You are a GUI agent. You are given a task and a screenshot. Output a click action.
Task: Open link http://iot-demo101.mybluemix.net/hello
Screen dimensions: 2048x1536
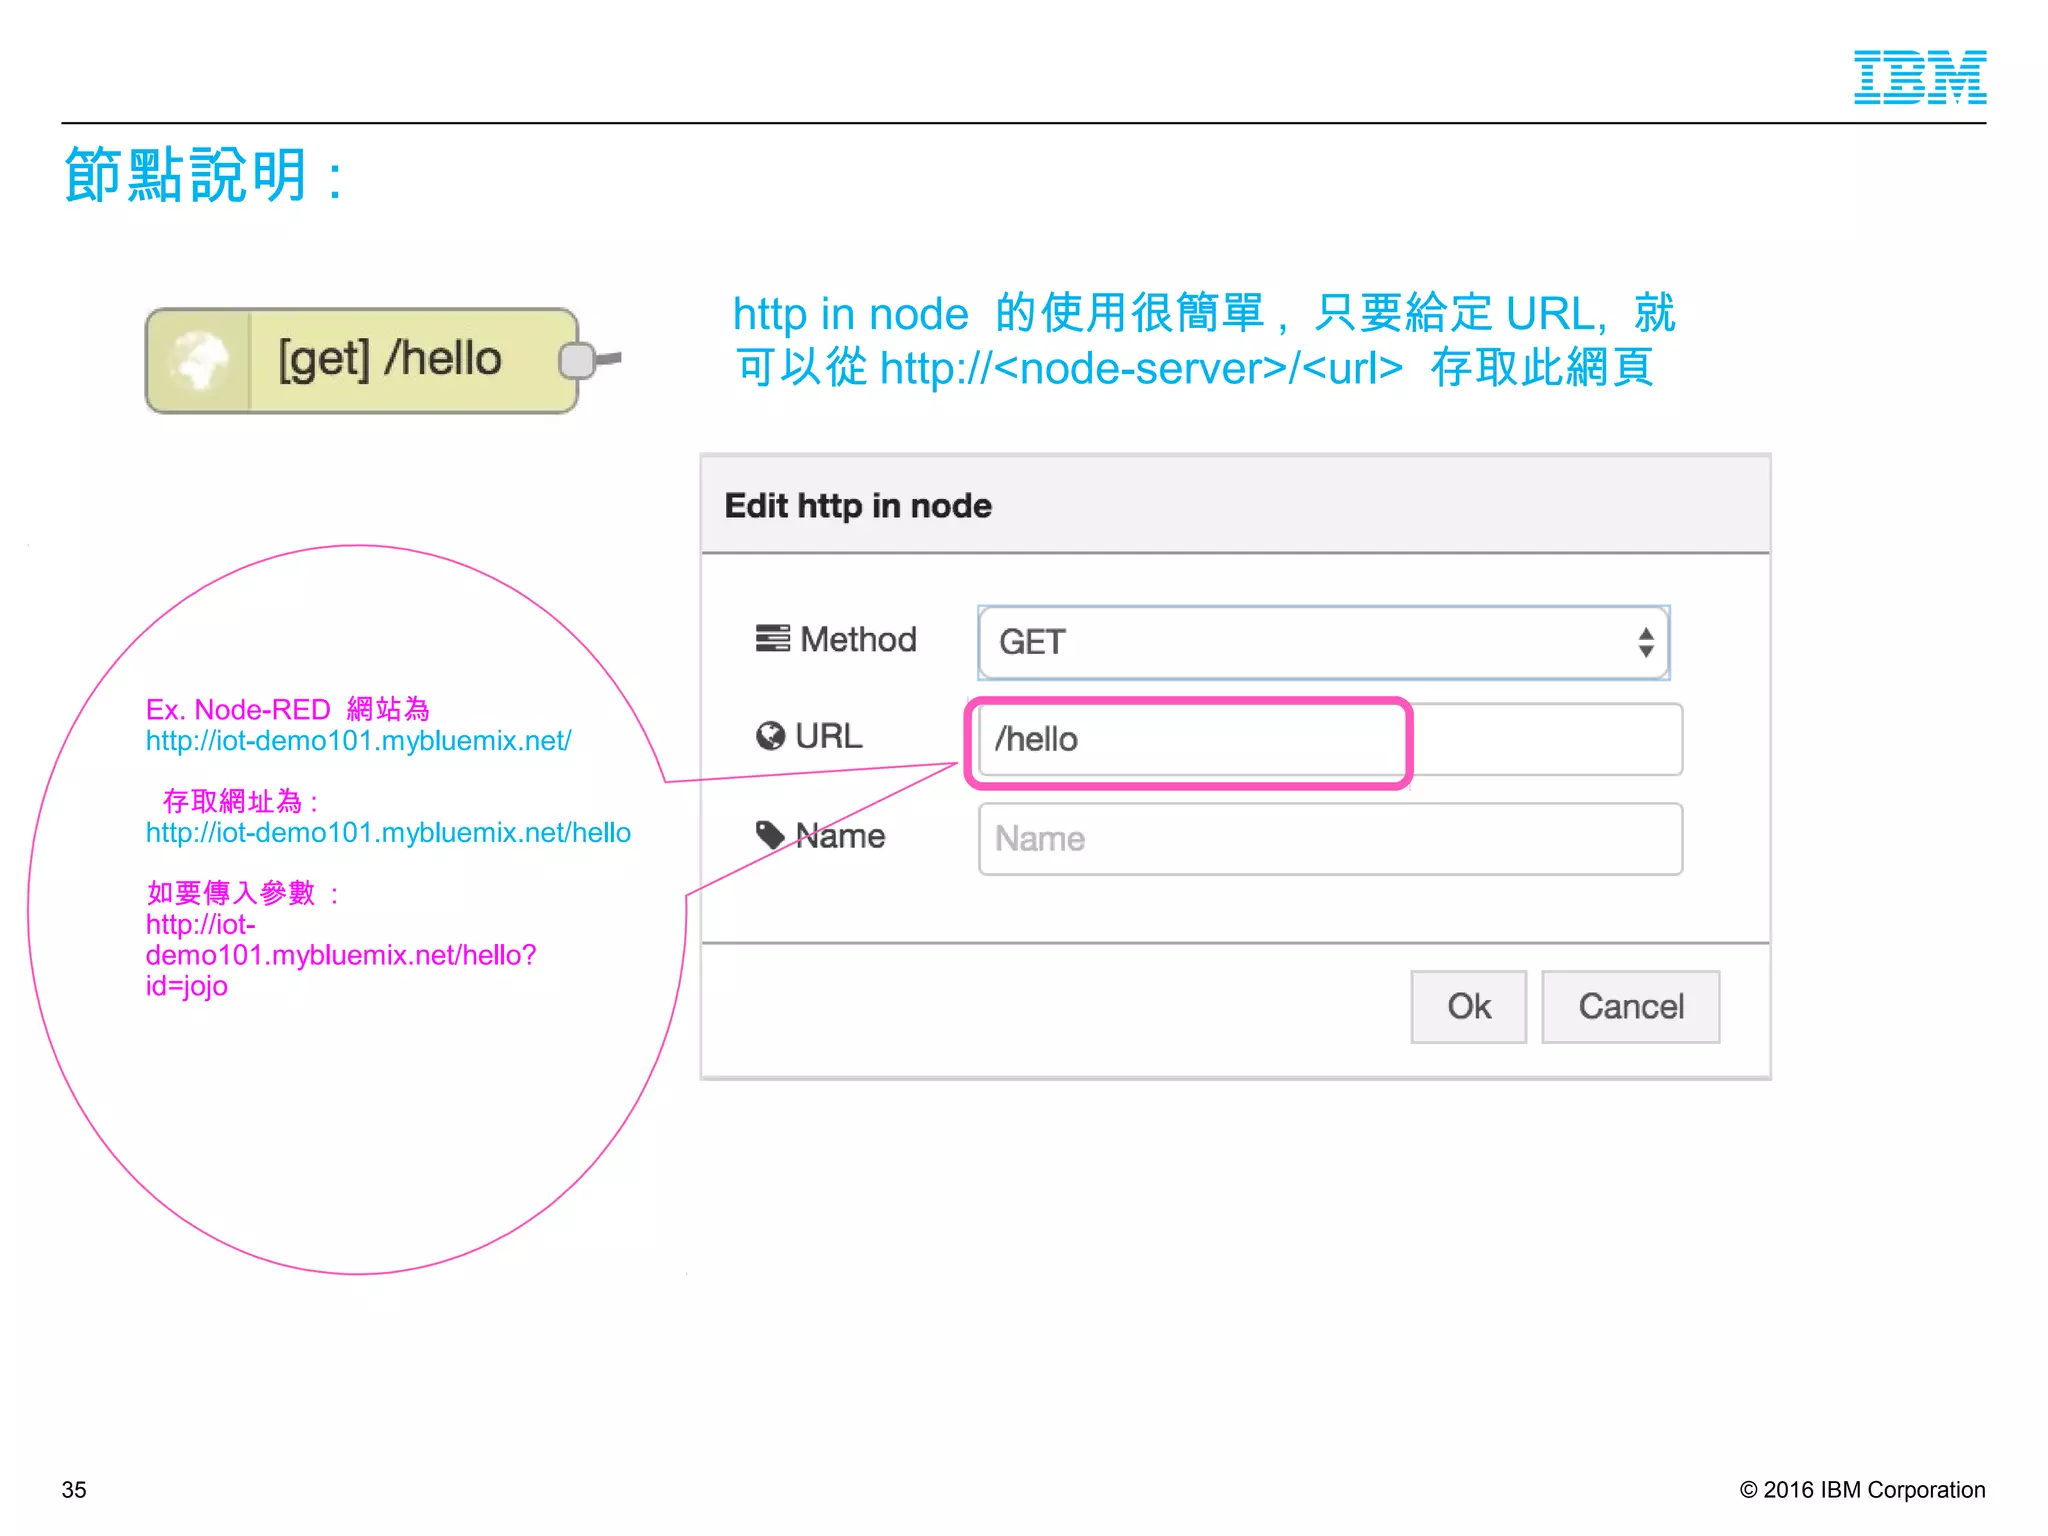388,833
